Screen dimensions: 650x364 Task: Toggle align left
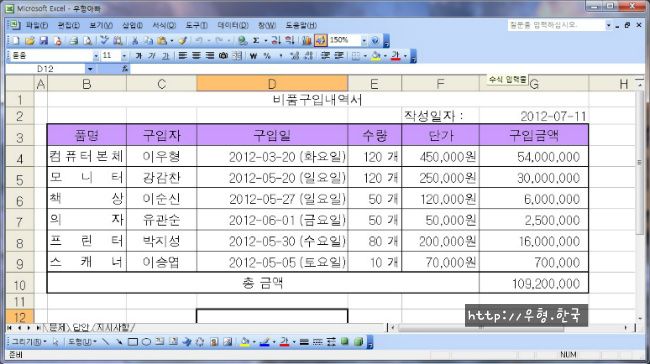[x=182, y=56]
